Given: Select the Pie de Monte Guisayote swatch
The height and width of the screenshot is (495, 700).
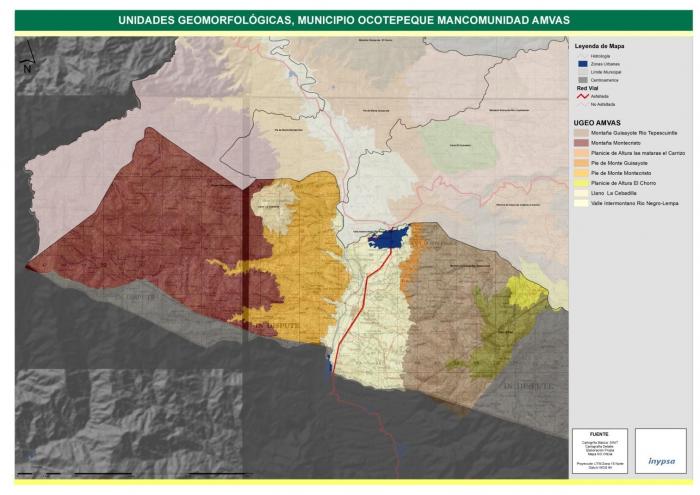Looking at the screenshot, I should click(x=581, y=162).
